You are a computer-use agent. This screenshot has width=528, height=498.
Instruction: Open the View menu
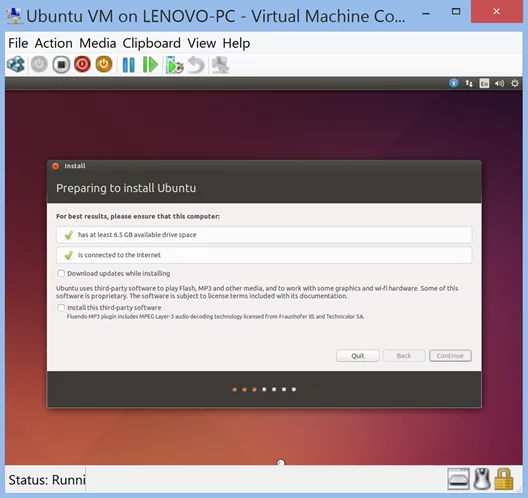coord(201,43)
